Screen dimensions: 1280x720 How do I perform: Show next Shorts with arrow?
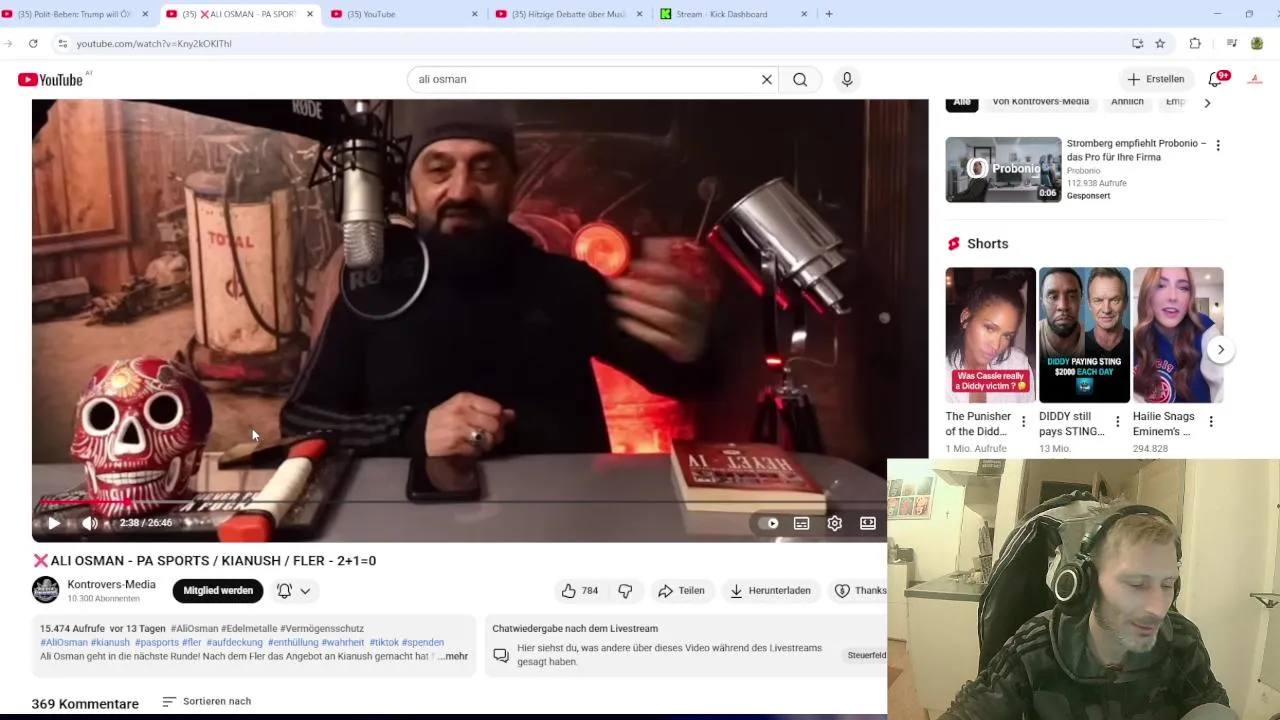click(1220, 349)
